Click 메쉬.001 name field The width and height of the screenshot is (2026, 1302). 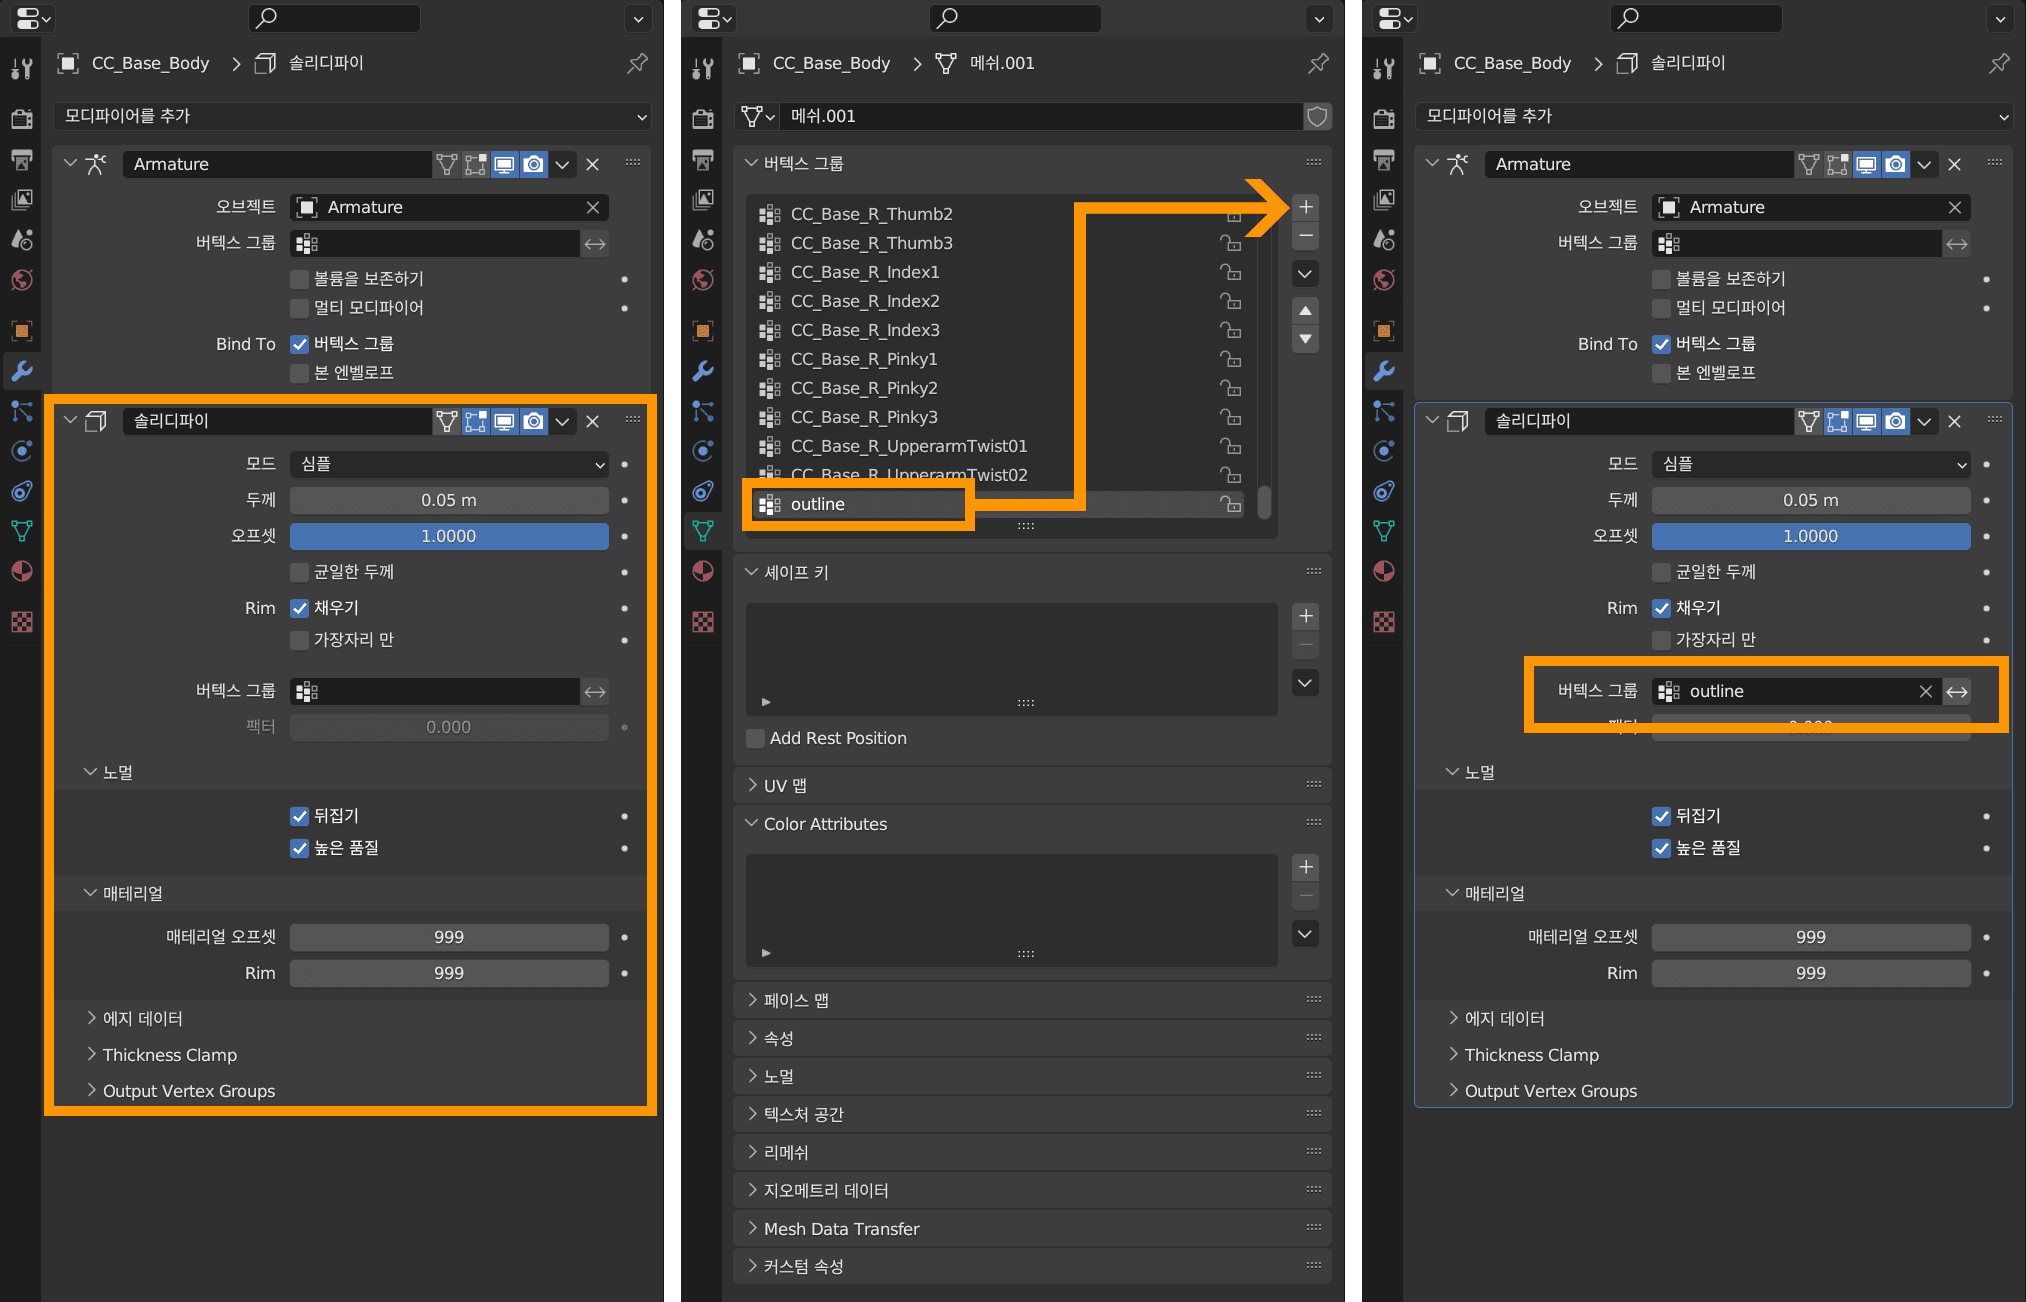tap(1041, 116)
